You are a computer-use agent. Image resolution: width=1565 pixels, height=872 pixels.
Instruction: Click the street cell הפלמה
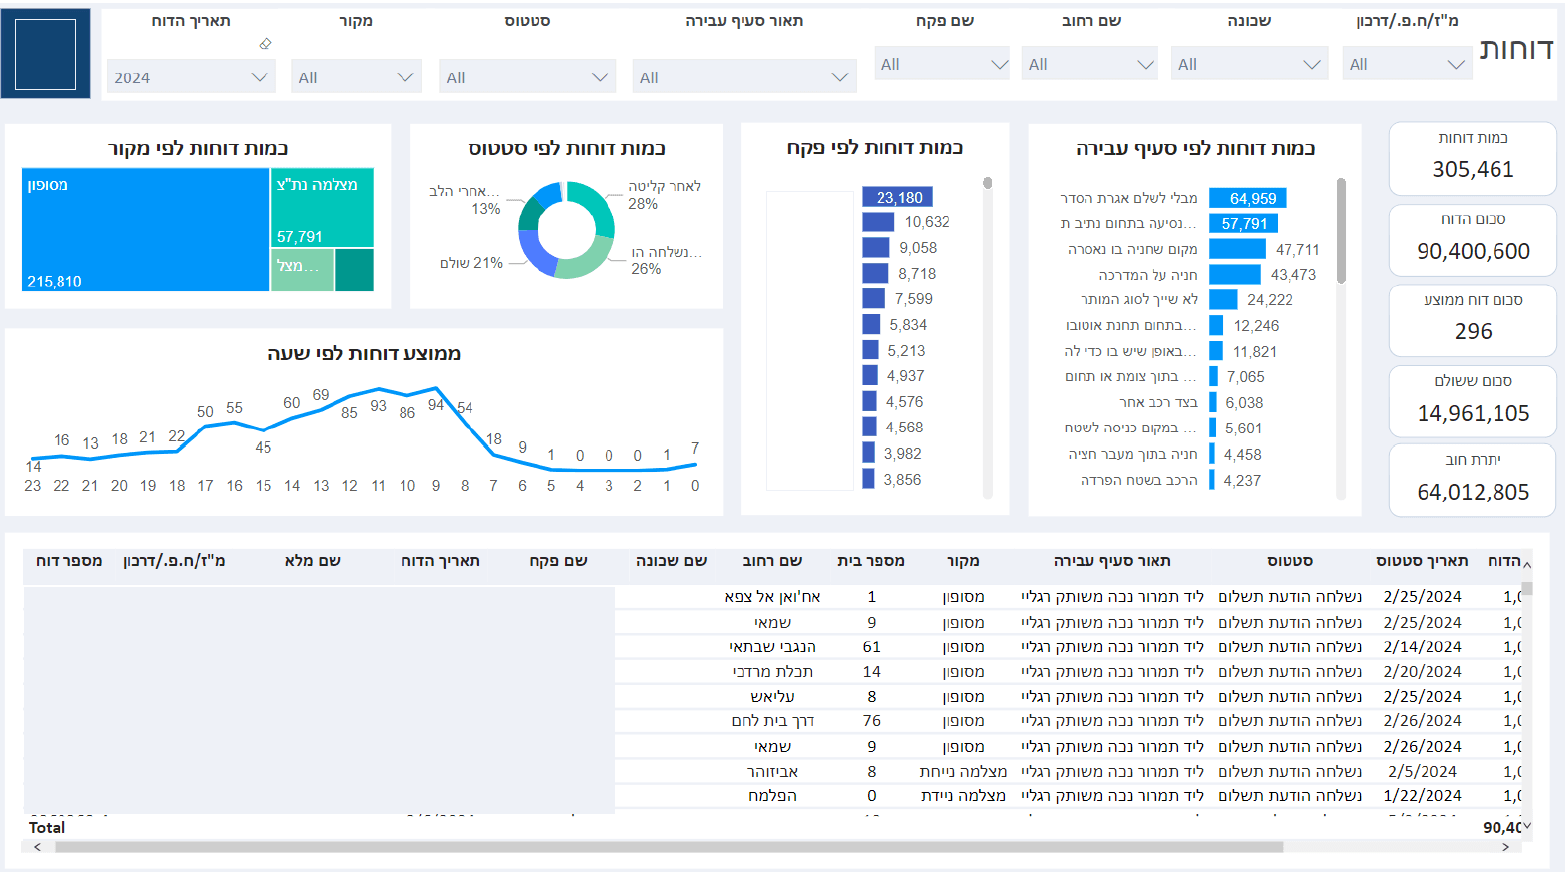coord(772,796)
